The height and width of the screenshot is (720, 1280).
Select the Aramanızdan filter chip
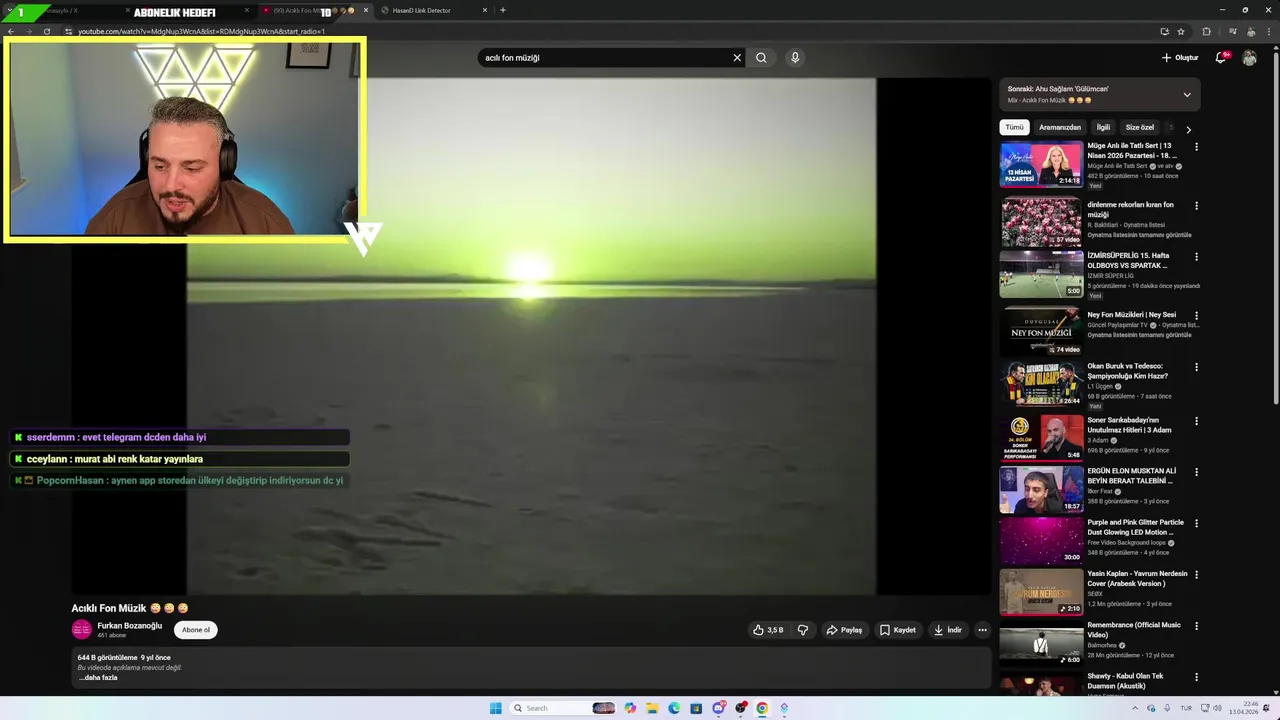pos(1060,128)
